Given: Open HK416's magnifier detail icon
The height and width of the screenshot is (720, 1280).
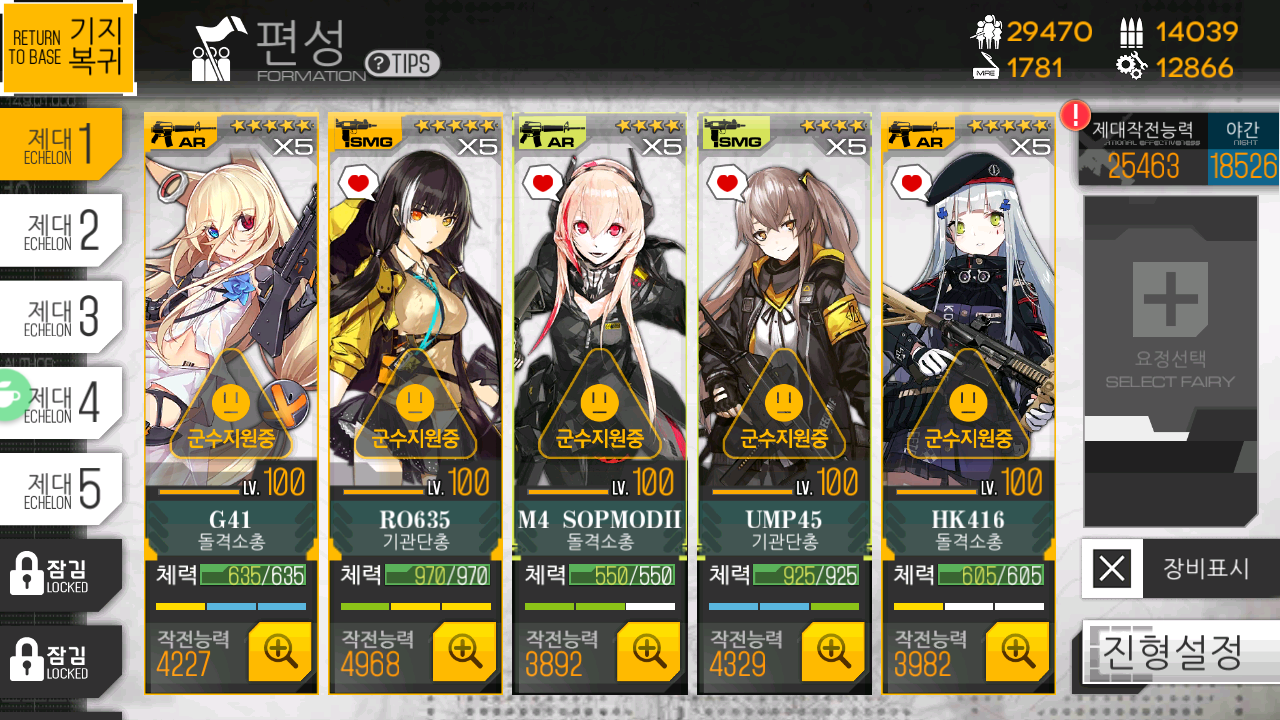Looking at the screenshot, I should tap(1017, 651).
